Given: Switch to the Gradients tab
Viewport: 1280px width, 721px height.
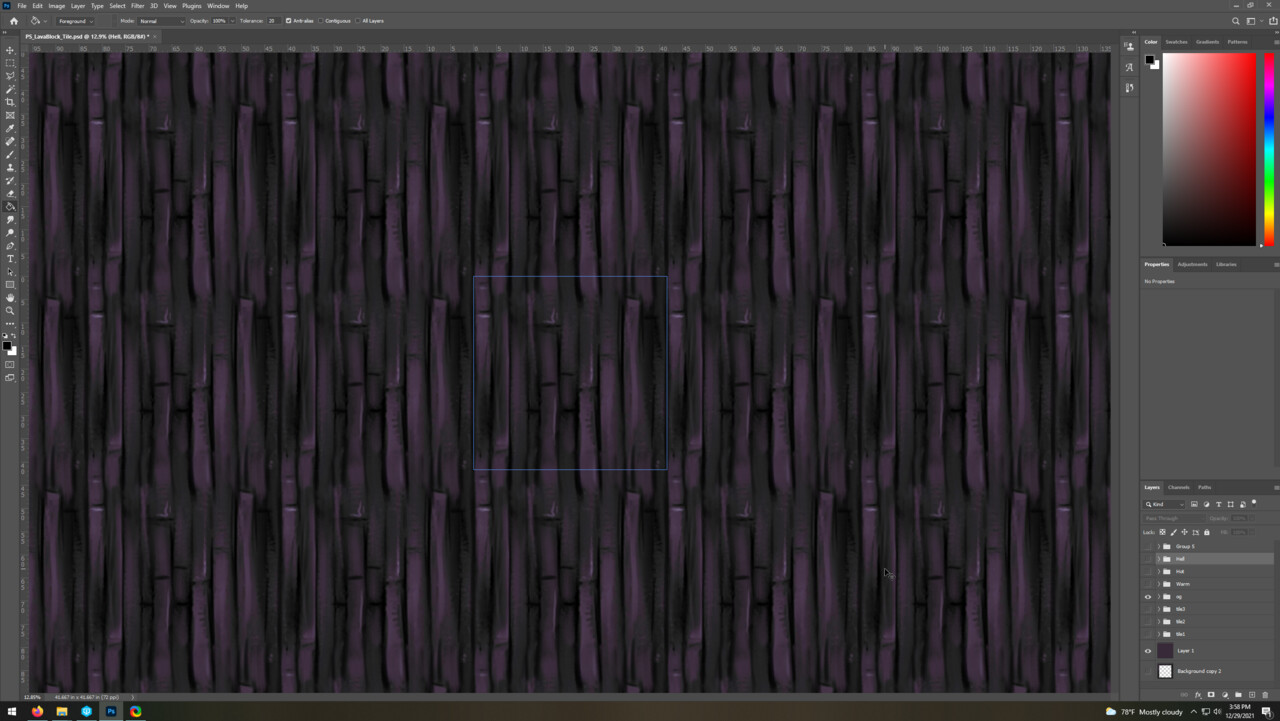Looking at the screenshot, I should coord(1208,42).
